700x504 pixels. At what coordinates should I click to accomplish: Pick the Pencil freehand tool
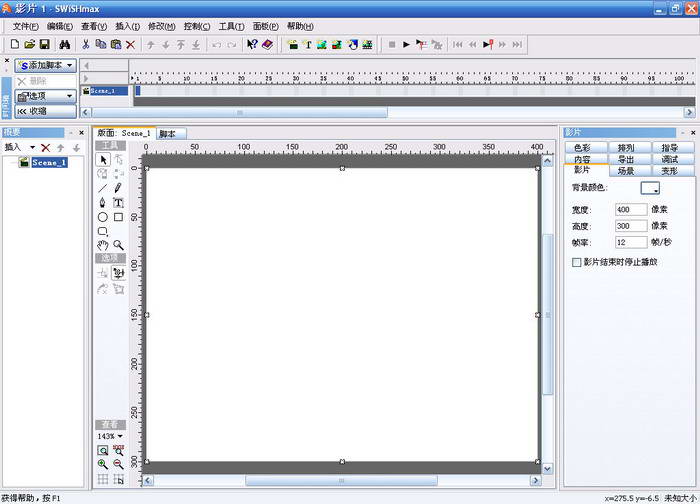[118, 187]
